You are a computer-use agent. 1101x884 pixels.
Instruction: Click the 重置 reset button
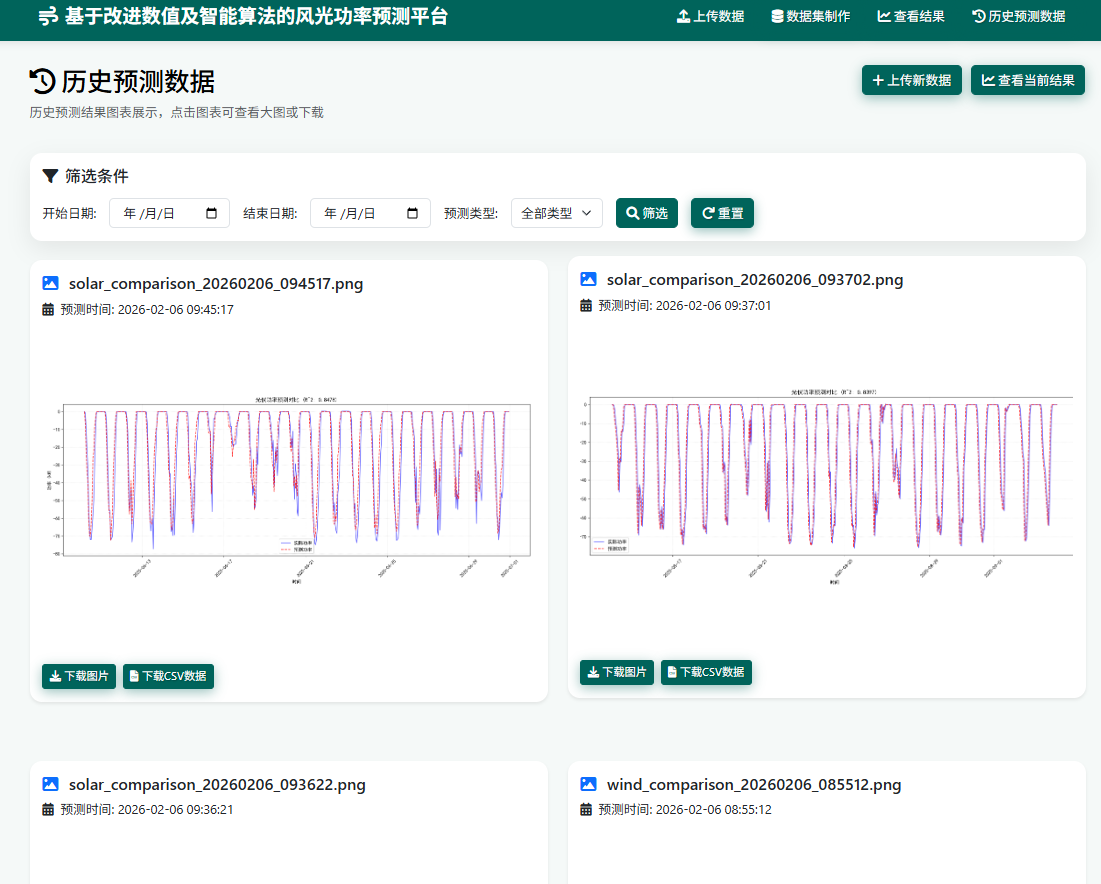(x=722, y=213)
